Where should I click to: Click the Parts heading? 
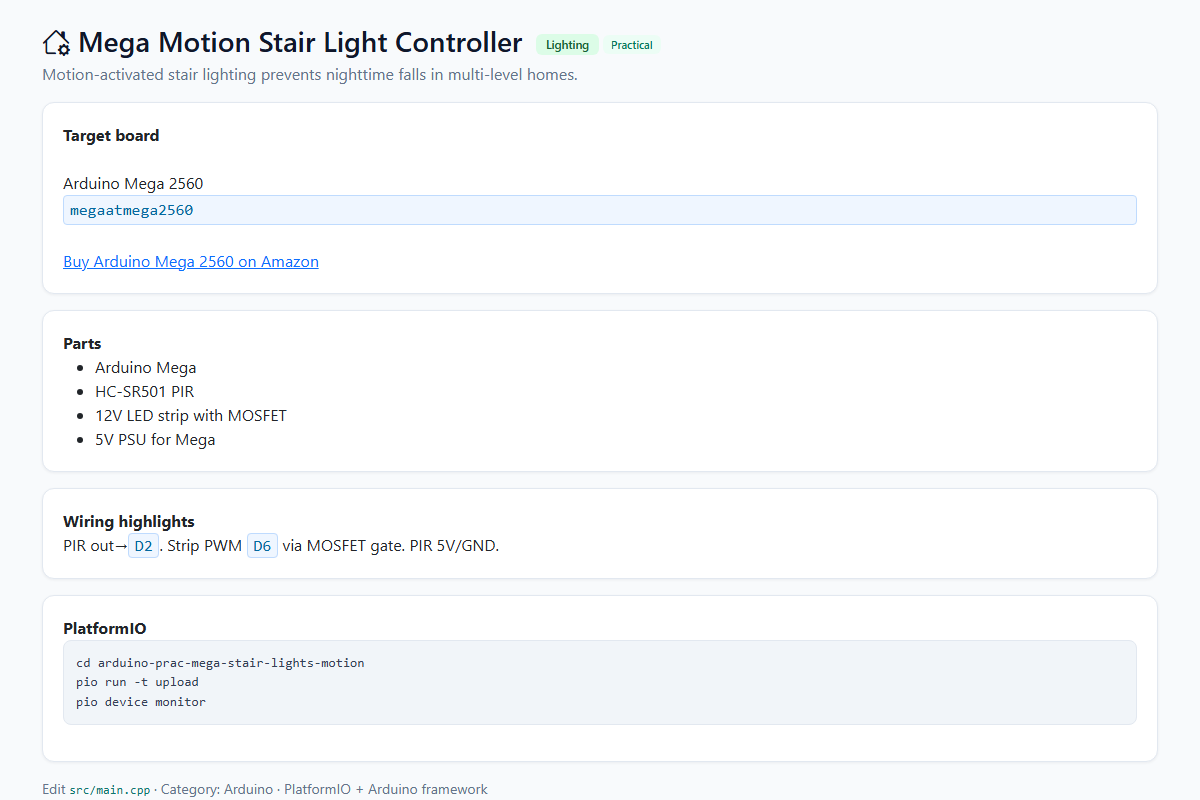(82, 344)
